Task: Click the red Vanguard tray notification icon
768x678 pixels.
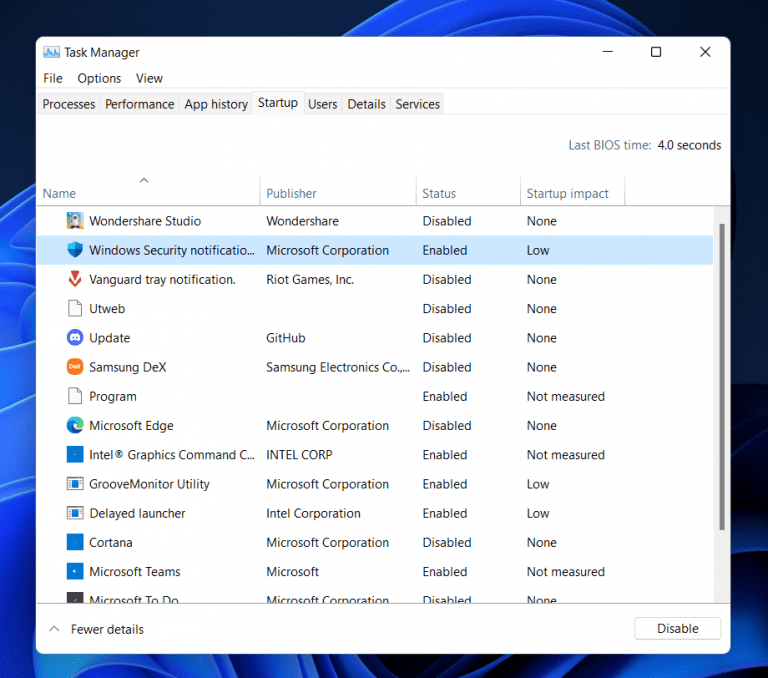Action: (x=75, y=280)
